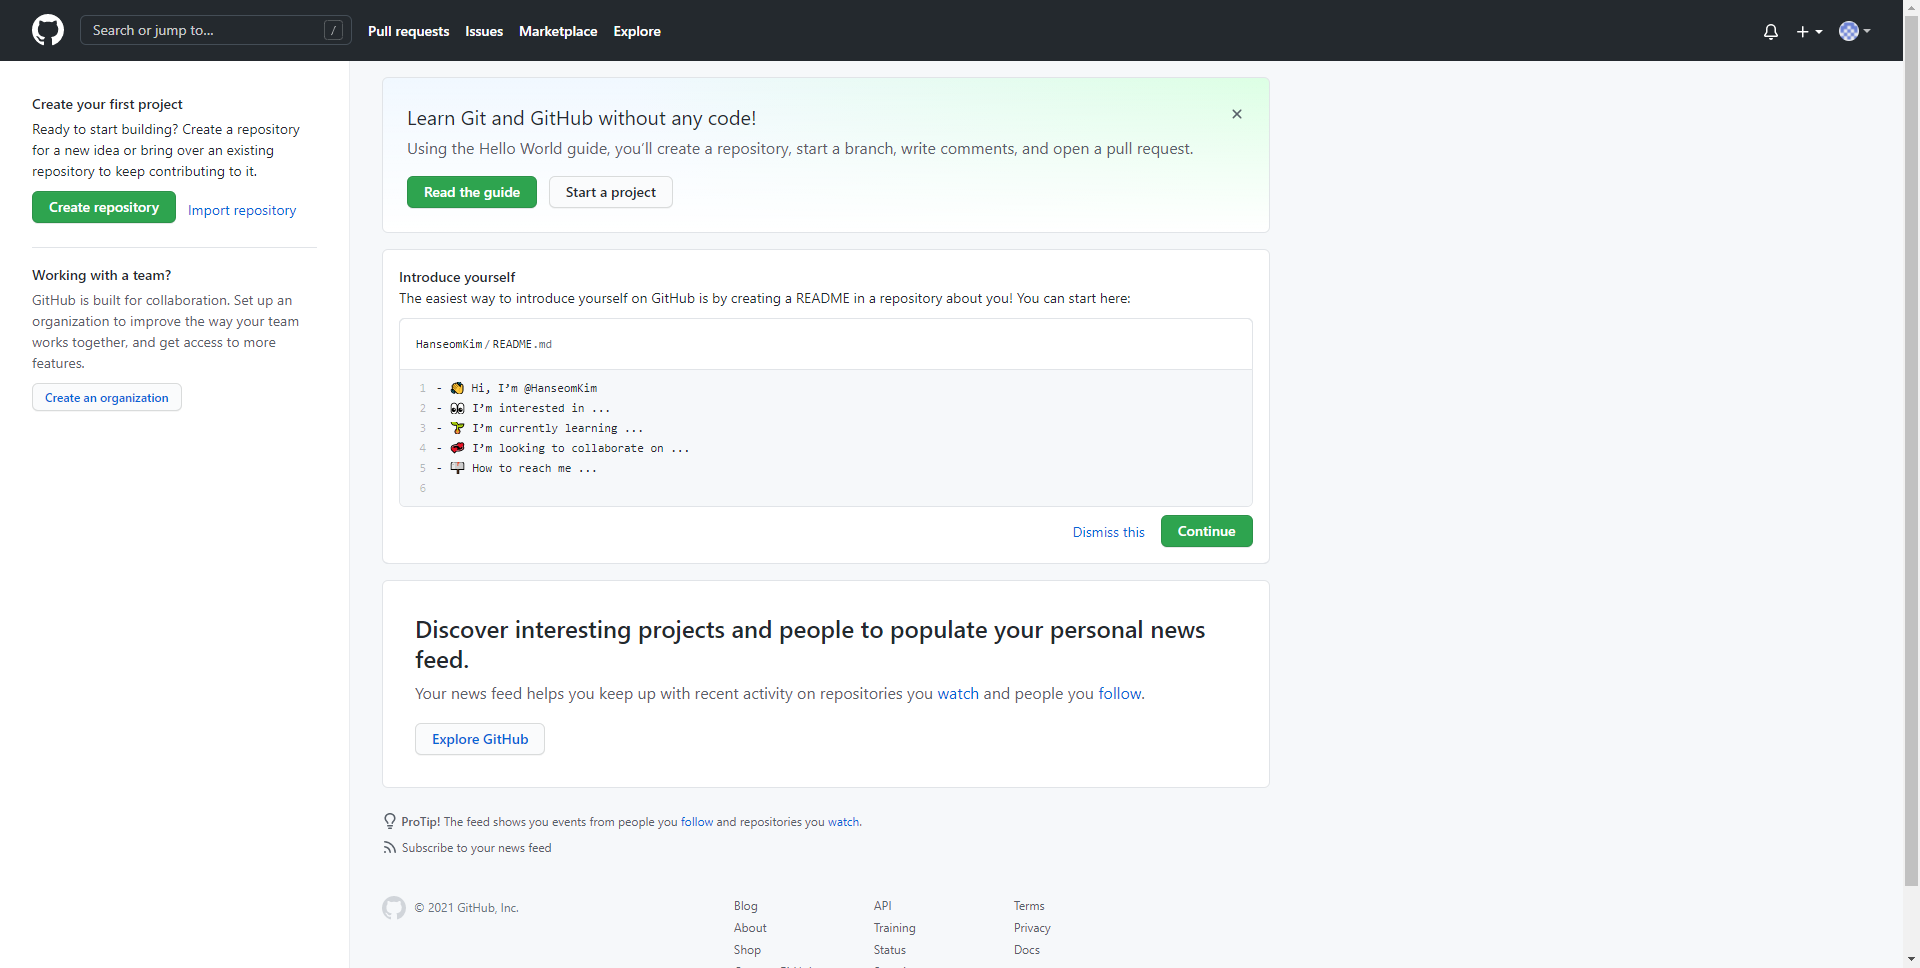
Task: Follow the Import repository link
Action: pyautogui.click(x=242, y=210)
